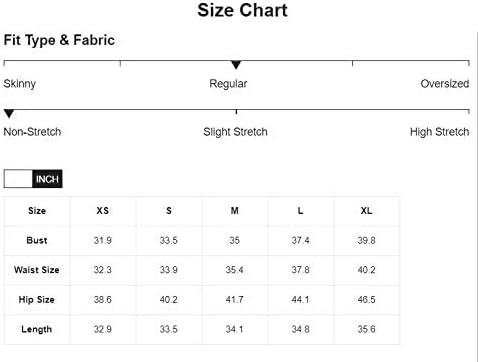
Task: Click the L bust value 37.4
Action: (x=300, y=240)
